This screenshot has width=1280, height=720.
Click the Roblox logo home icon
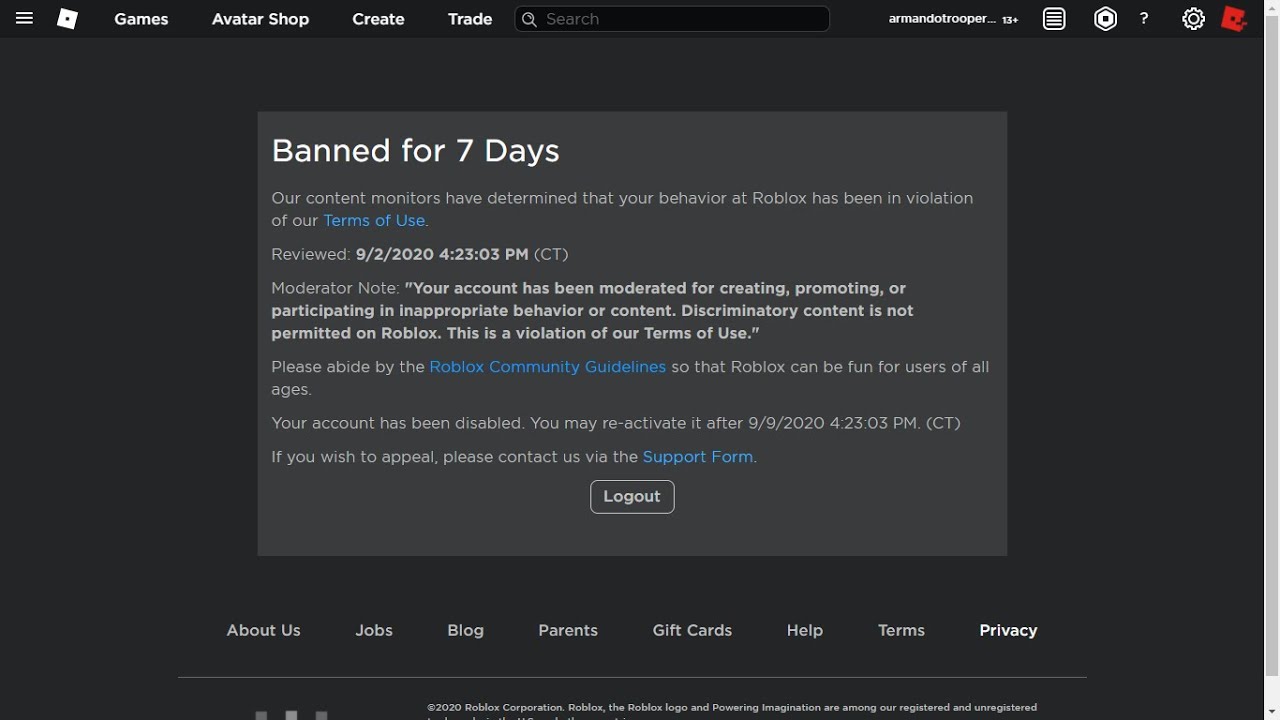[x=67, y=18]
